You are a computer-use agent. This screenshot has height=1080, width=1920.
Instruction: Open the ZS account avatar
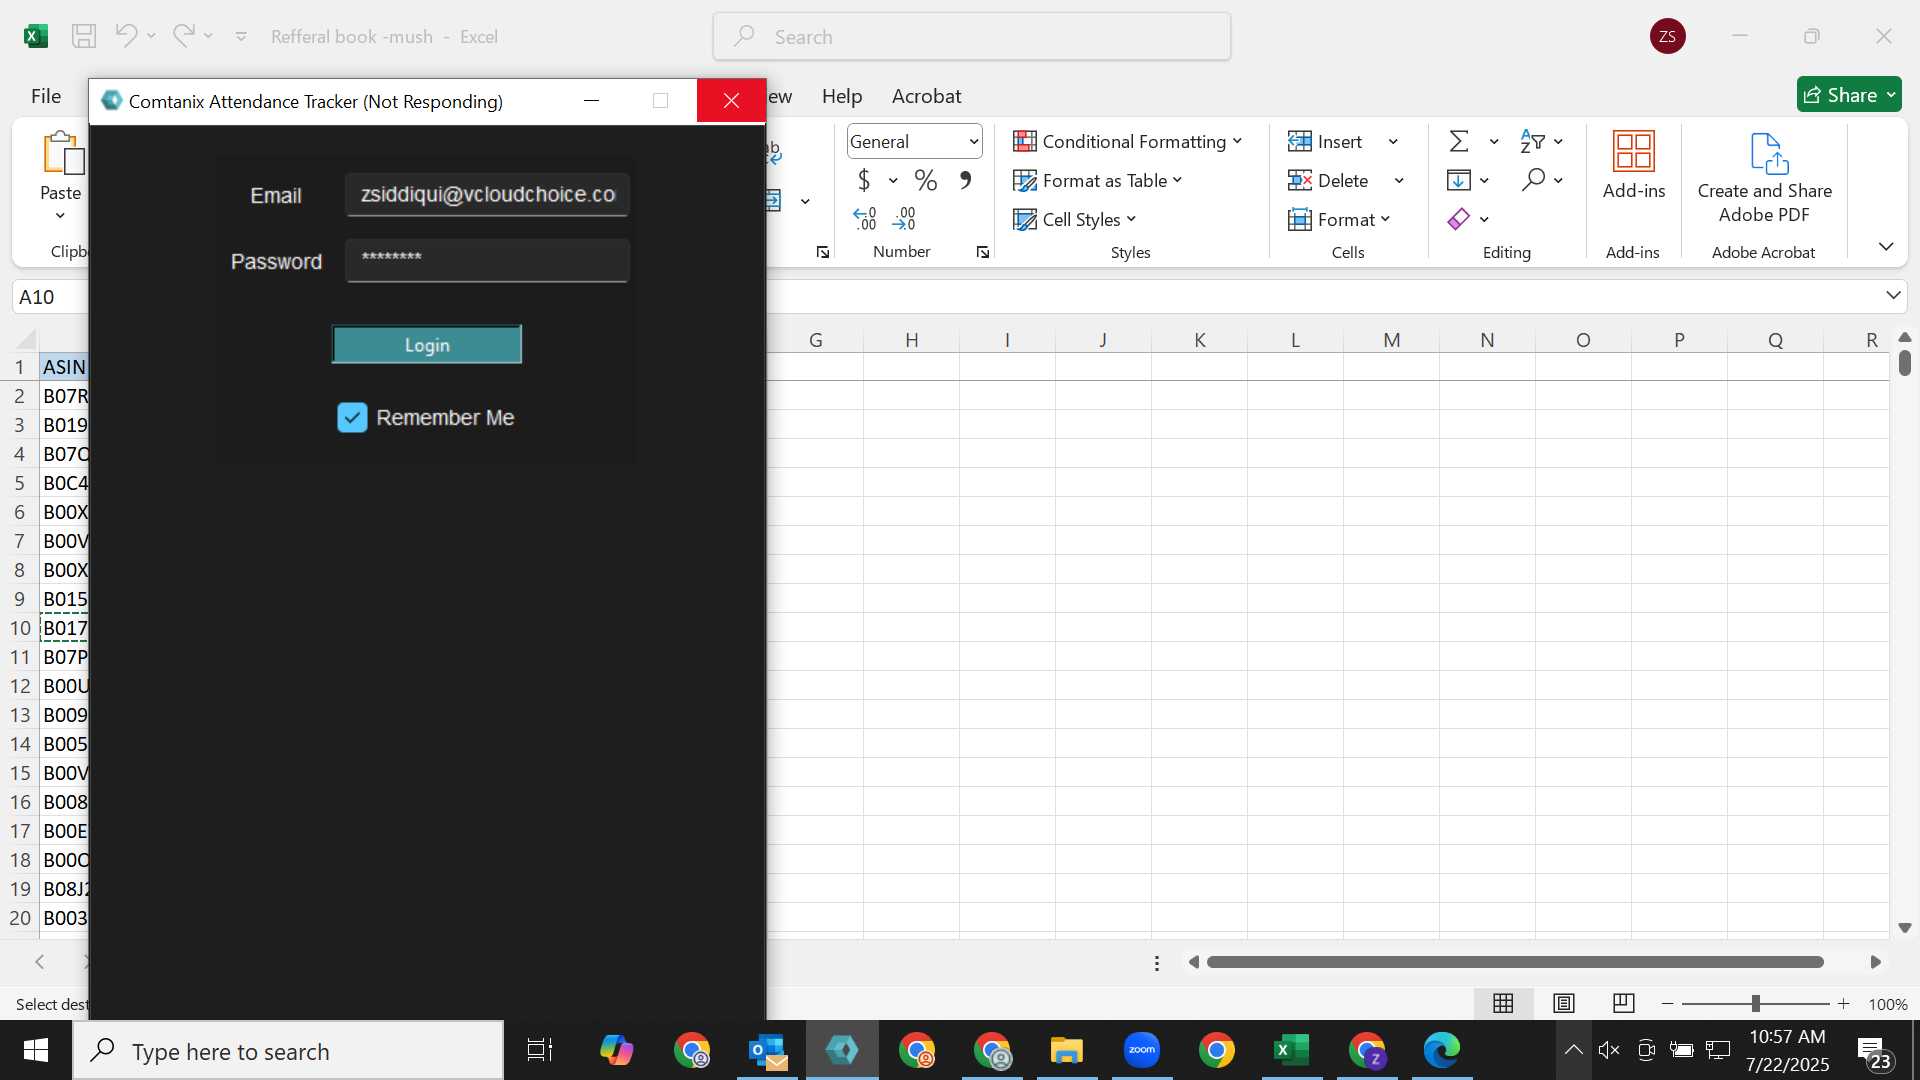1668,36
